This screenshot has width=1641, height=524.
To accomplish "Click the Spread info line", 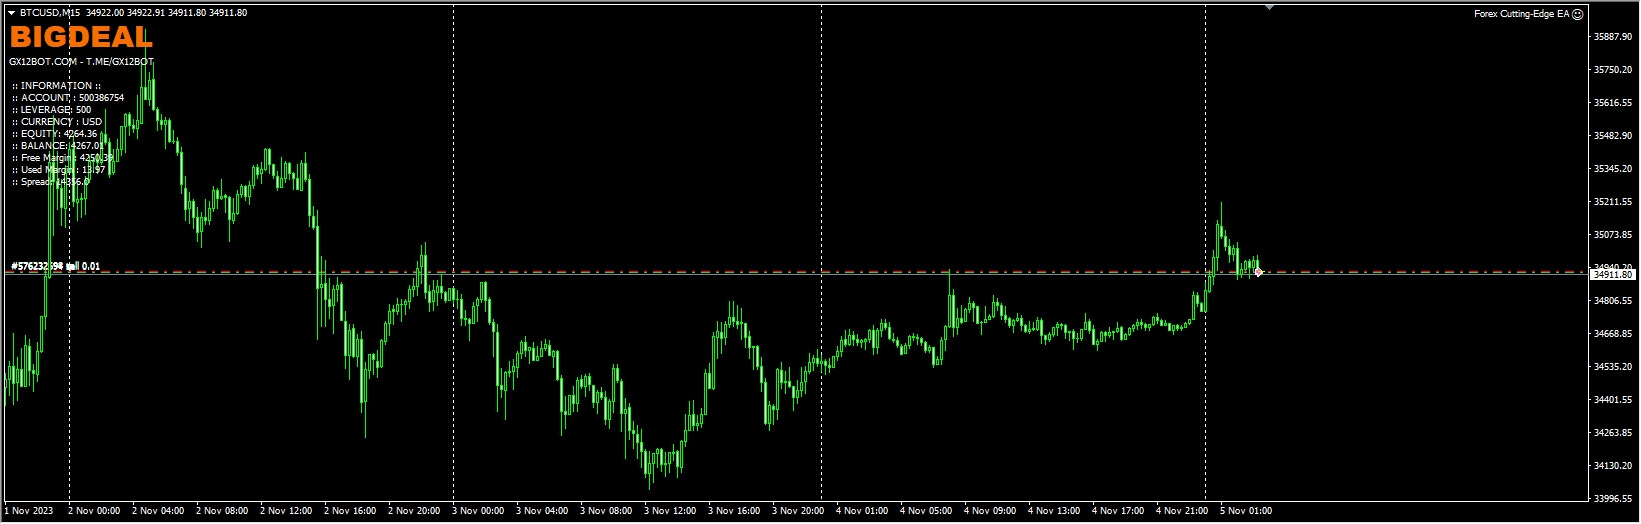I will click(x=50, y=182).
